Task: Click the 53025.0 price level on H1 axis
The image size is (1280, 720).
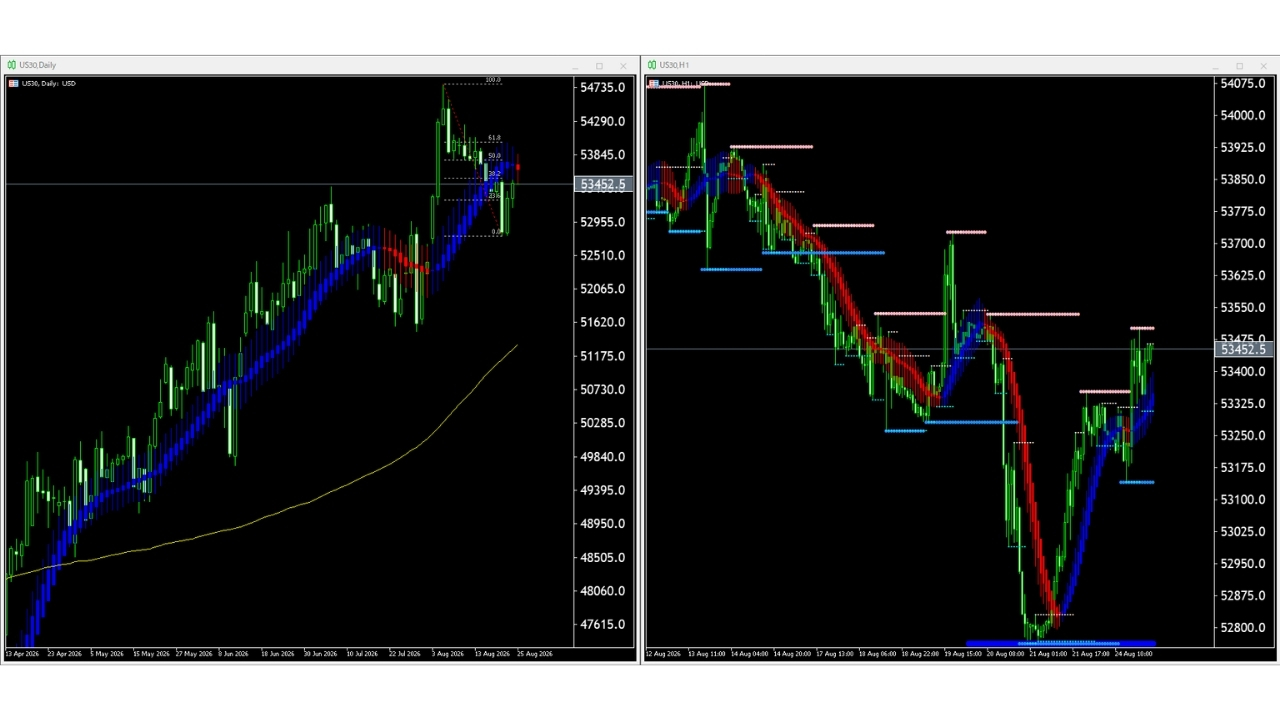Action: pyautogui.click(x=1243, y=532)
